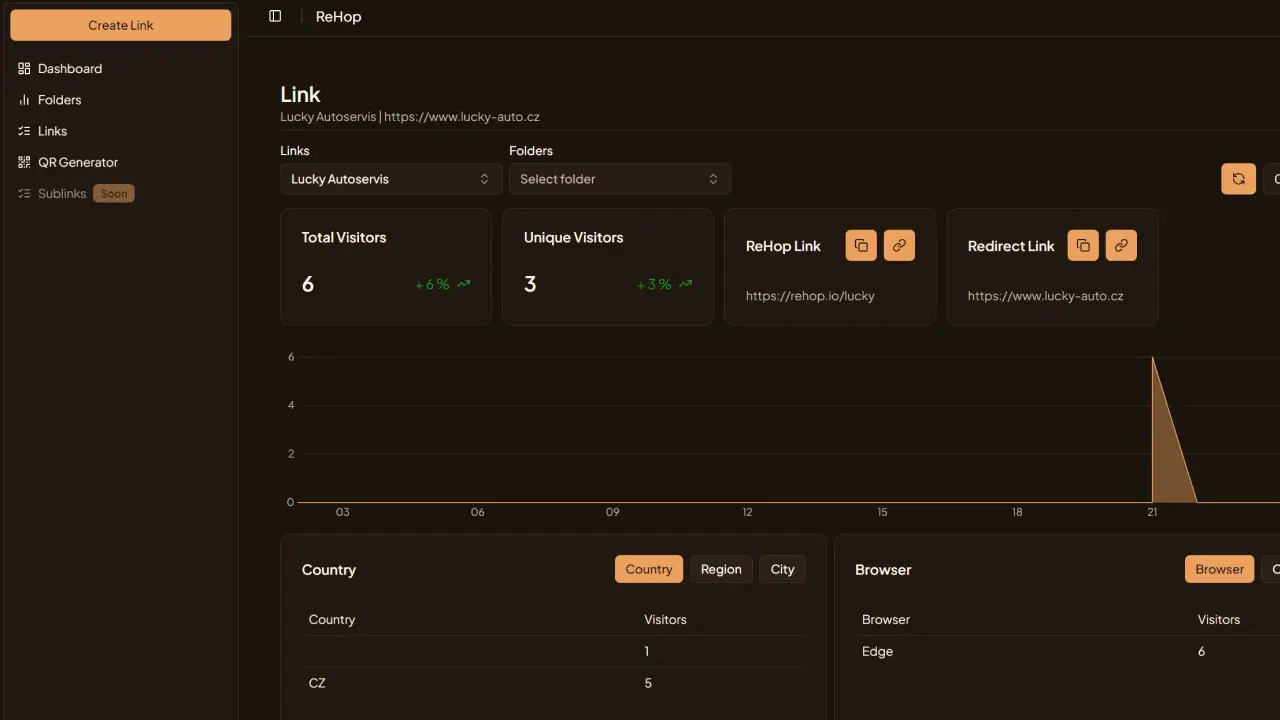Click the Visitors column header in Browser table
Screen dimensions: 1280x720
(1219, 620)
